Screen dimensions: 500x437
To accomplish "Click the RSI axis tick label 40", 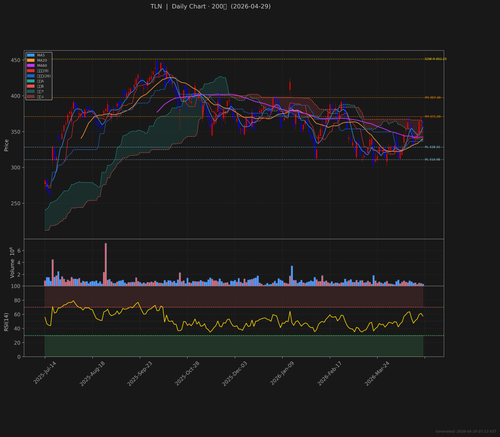I will tap(17, 329).
